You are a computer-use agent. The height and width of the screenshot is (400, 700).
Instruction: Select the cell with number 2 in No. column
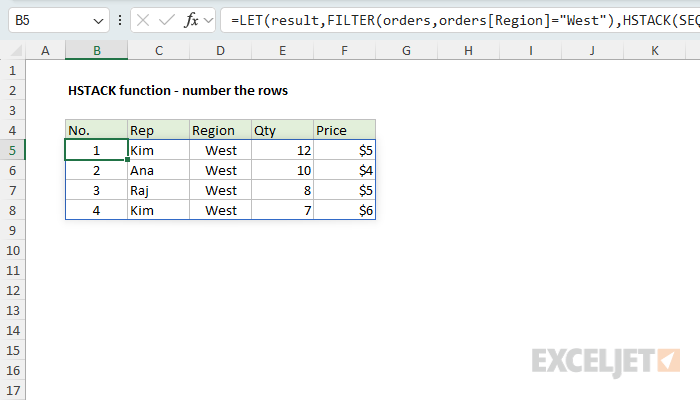coord(96,171)
